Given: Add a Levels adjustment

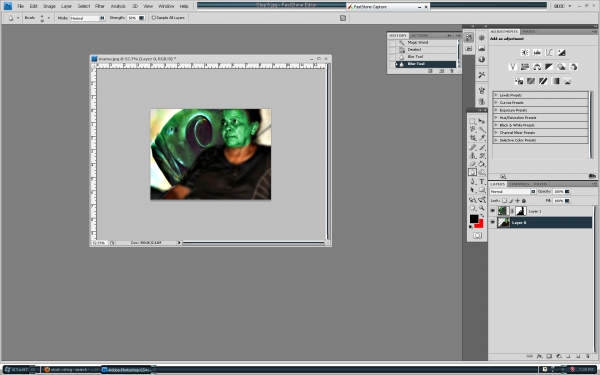Looking at the screenshot, I should [x=537, y=52].
